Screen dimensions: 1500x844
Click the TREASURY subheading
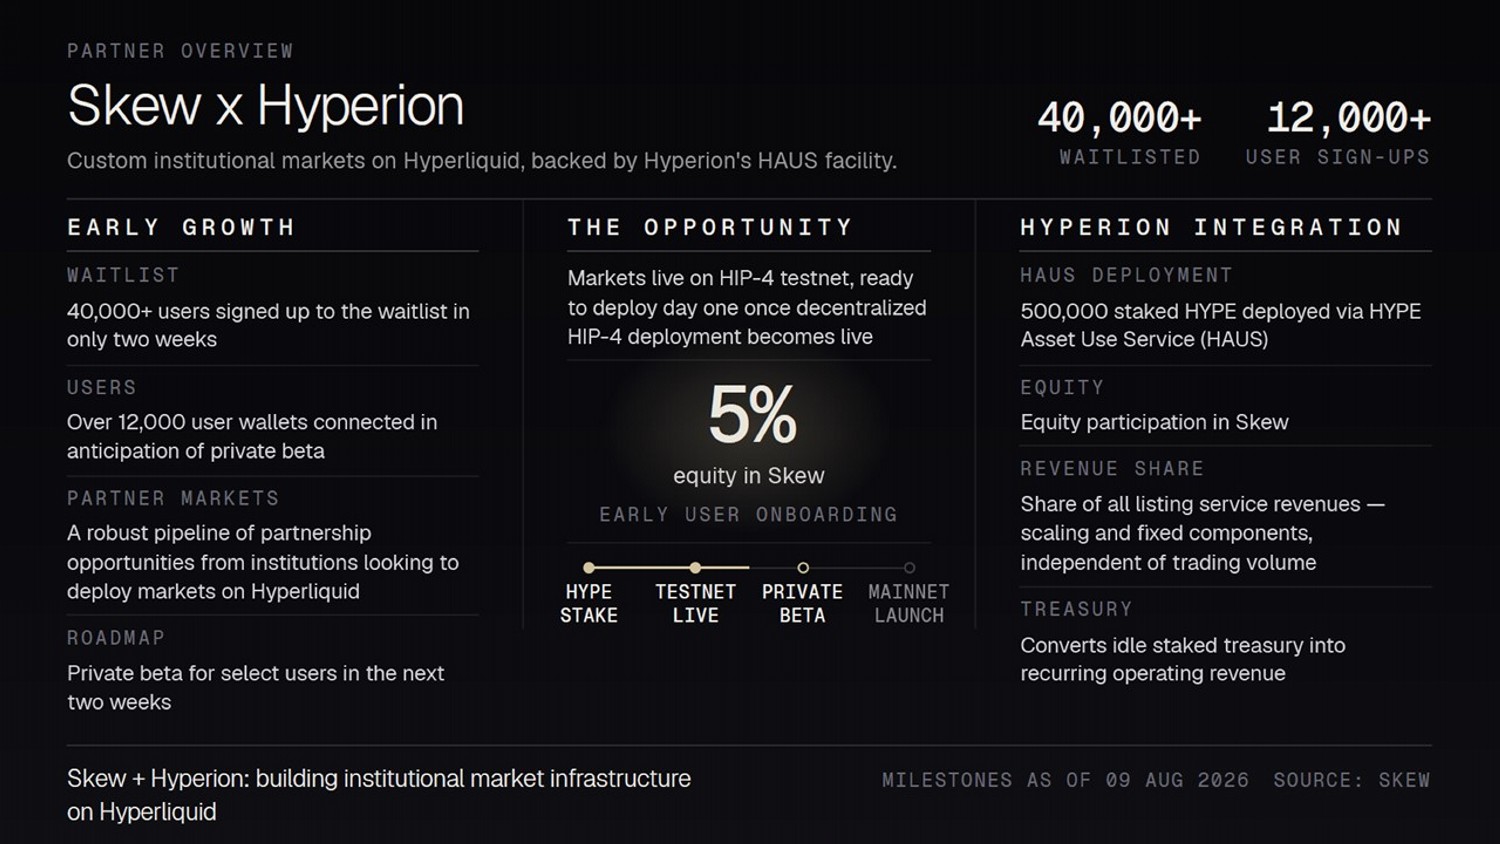click(1076, 609)
